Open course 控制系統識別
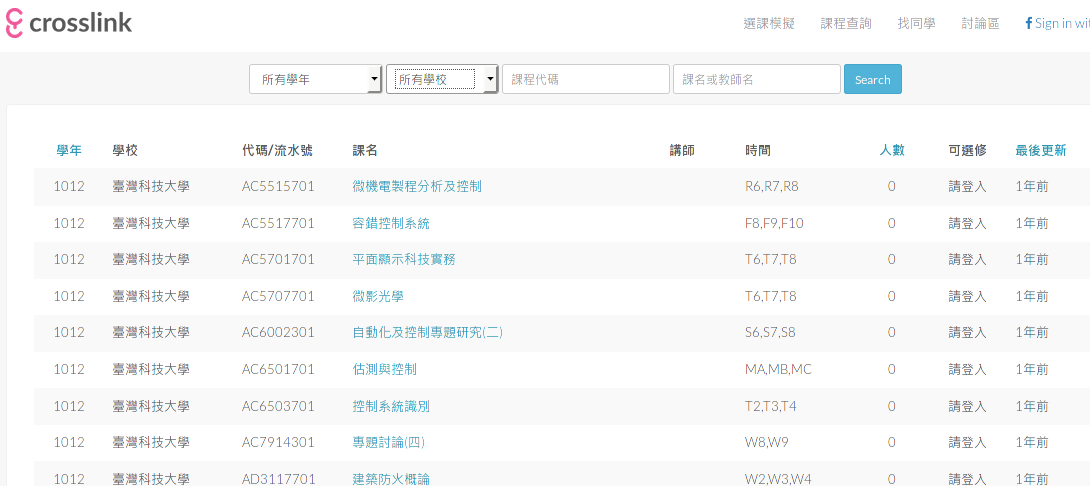 (391, 406)
